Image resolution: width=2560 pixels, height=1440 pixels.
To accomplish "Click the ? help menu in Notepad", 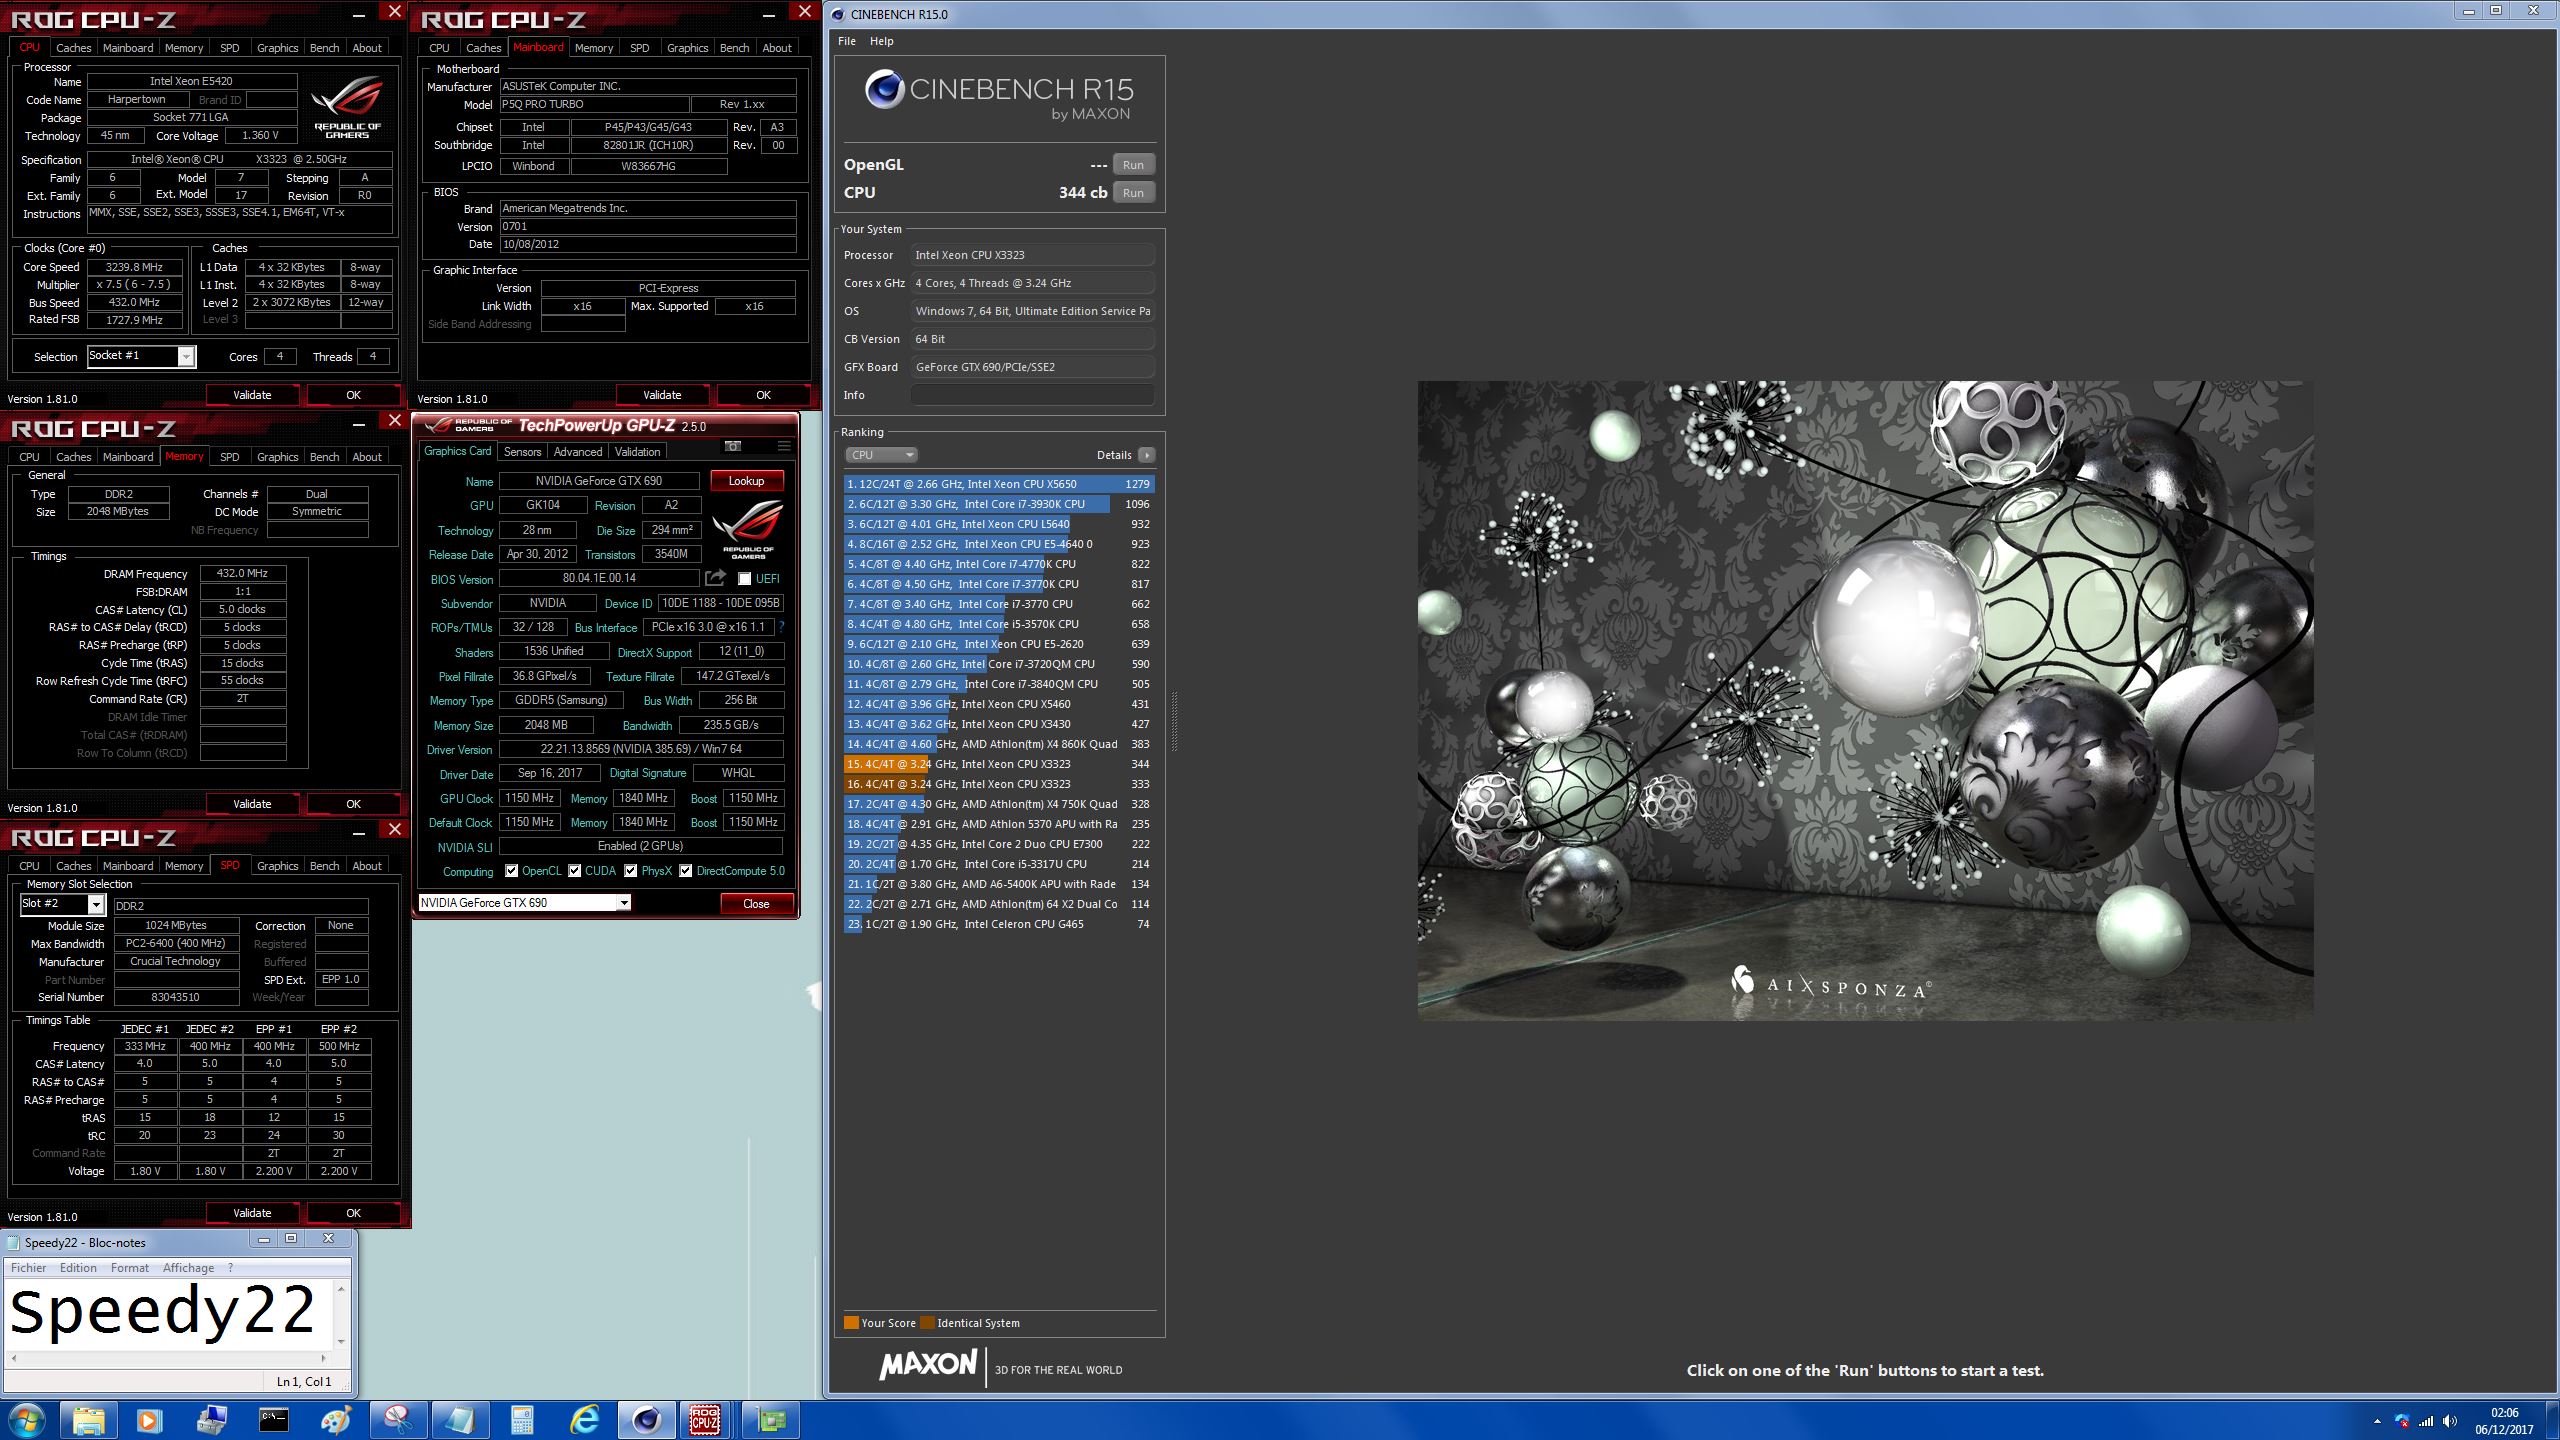I will (x=230, y=1268).
